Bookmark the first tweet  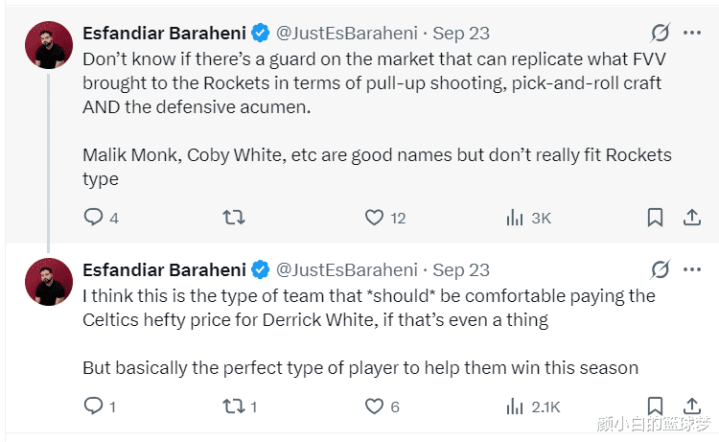pyautogui.click(x=655, y=217)
